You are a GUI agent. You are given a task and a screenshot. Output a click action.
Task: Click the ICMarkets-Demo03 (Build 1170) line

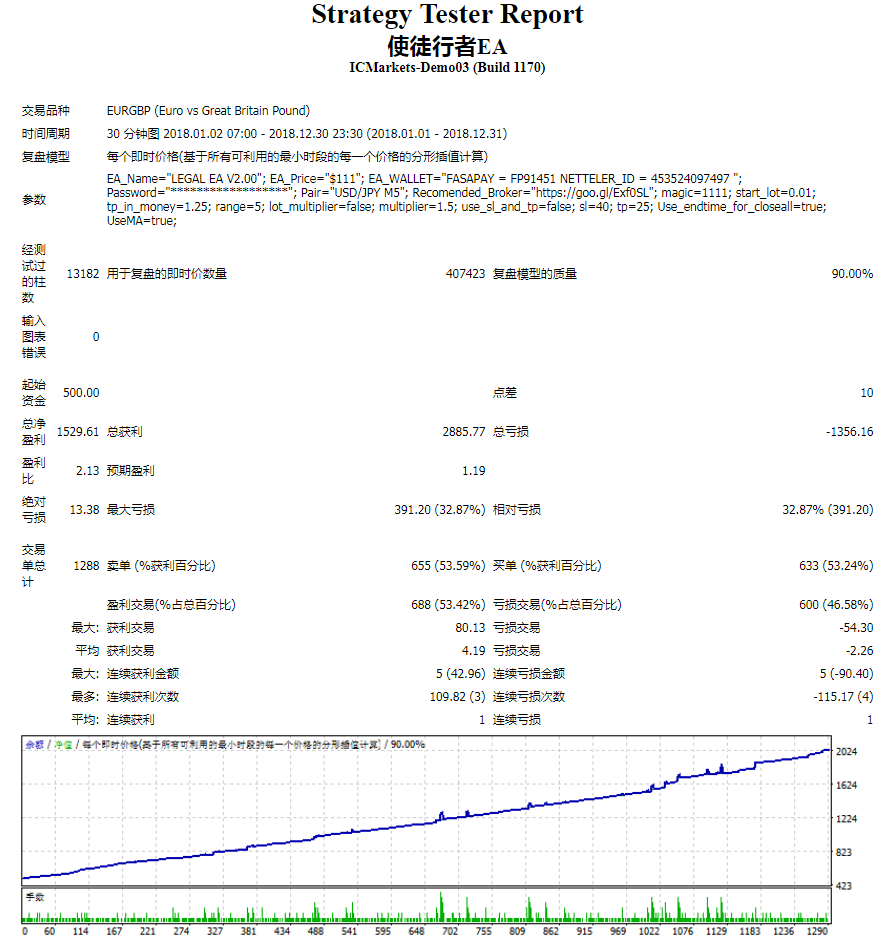coord(447,67)
